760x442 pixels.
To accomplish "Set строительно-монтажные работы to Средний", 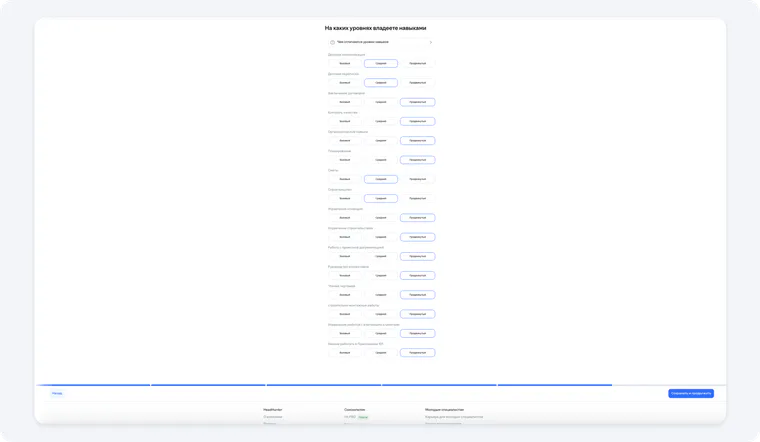I will tap(381, 314).
